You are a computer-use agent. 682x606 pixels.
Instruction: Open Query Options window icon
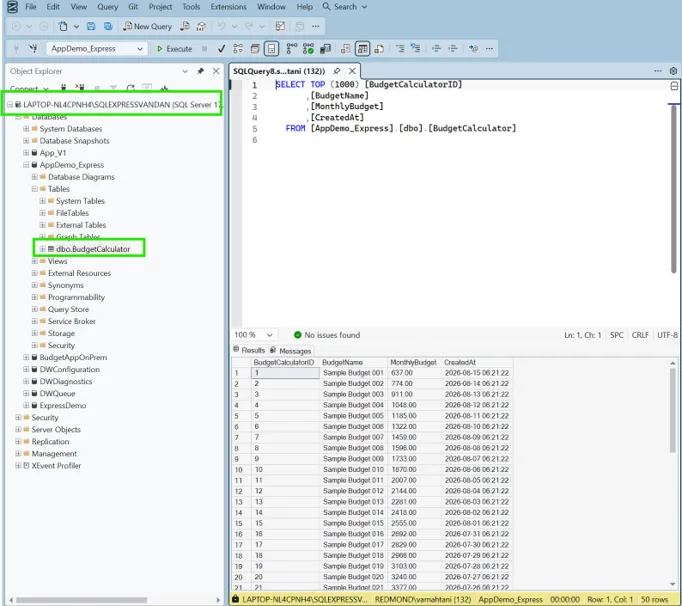255,48
